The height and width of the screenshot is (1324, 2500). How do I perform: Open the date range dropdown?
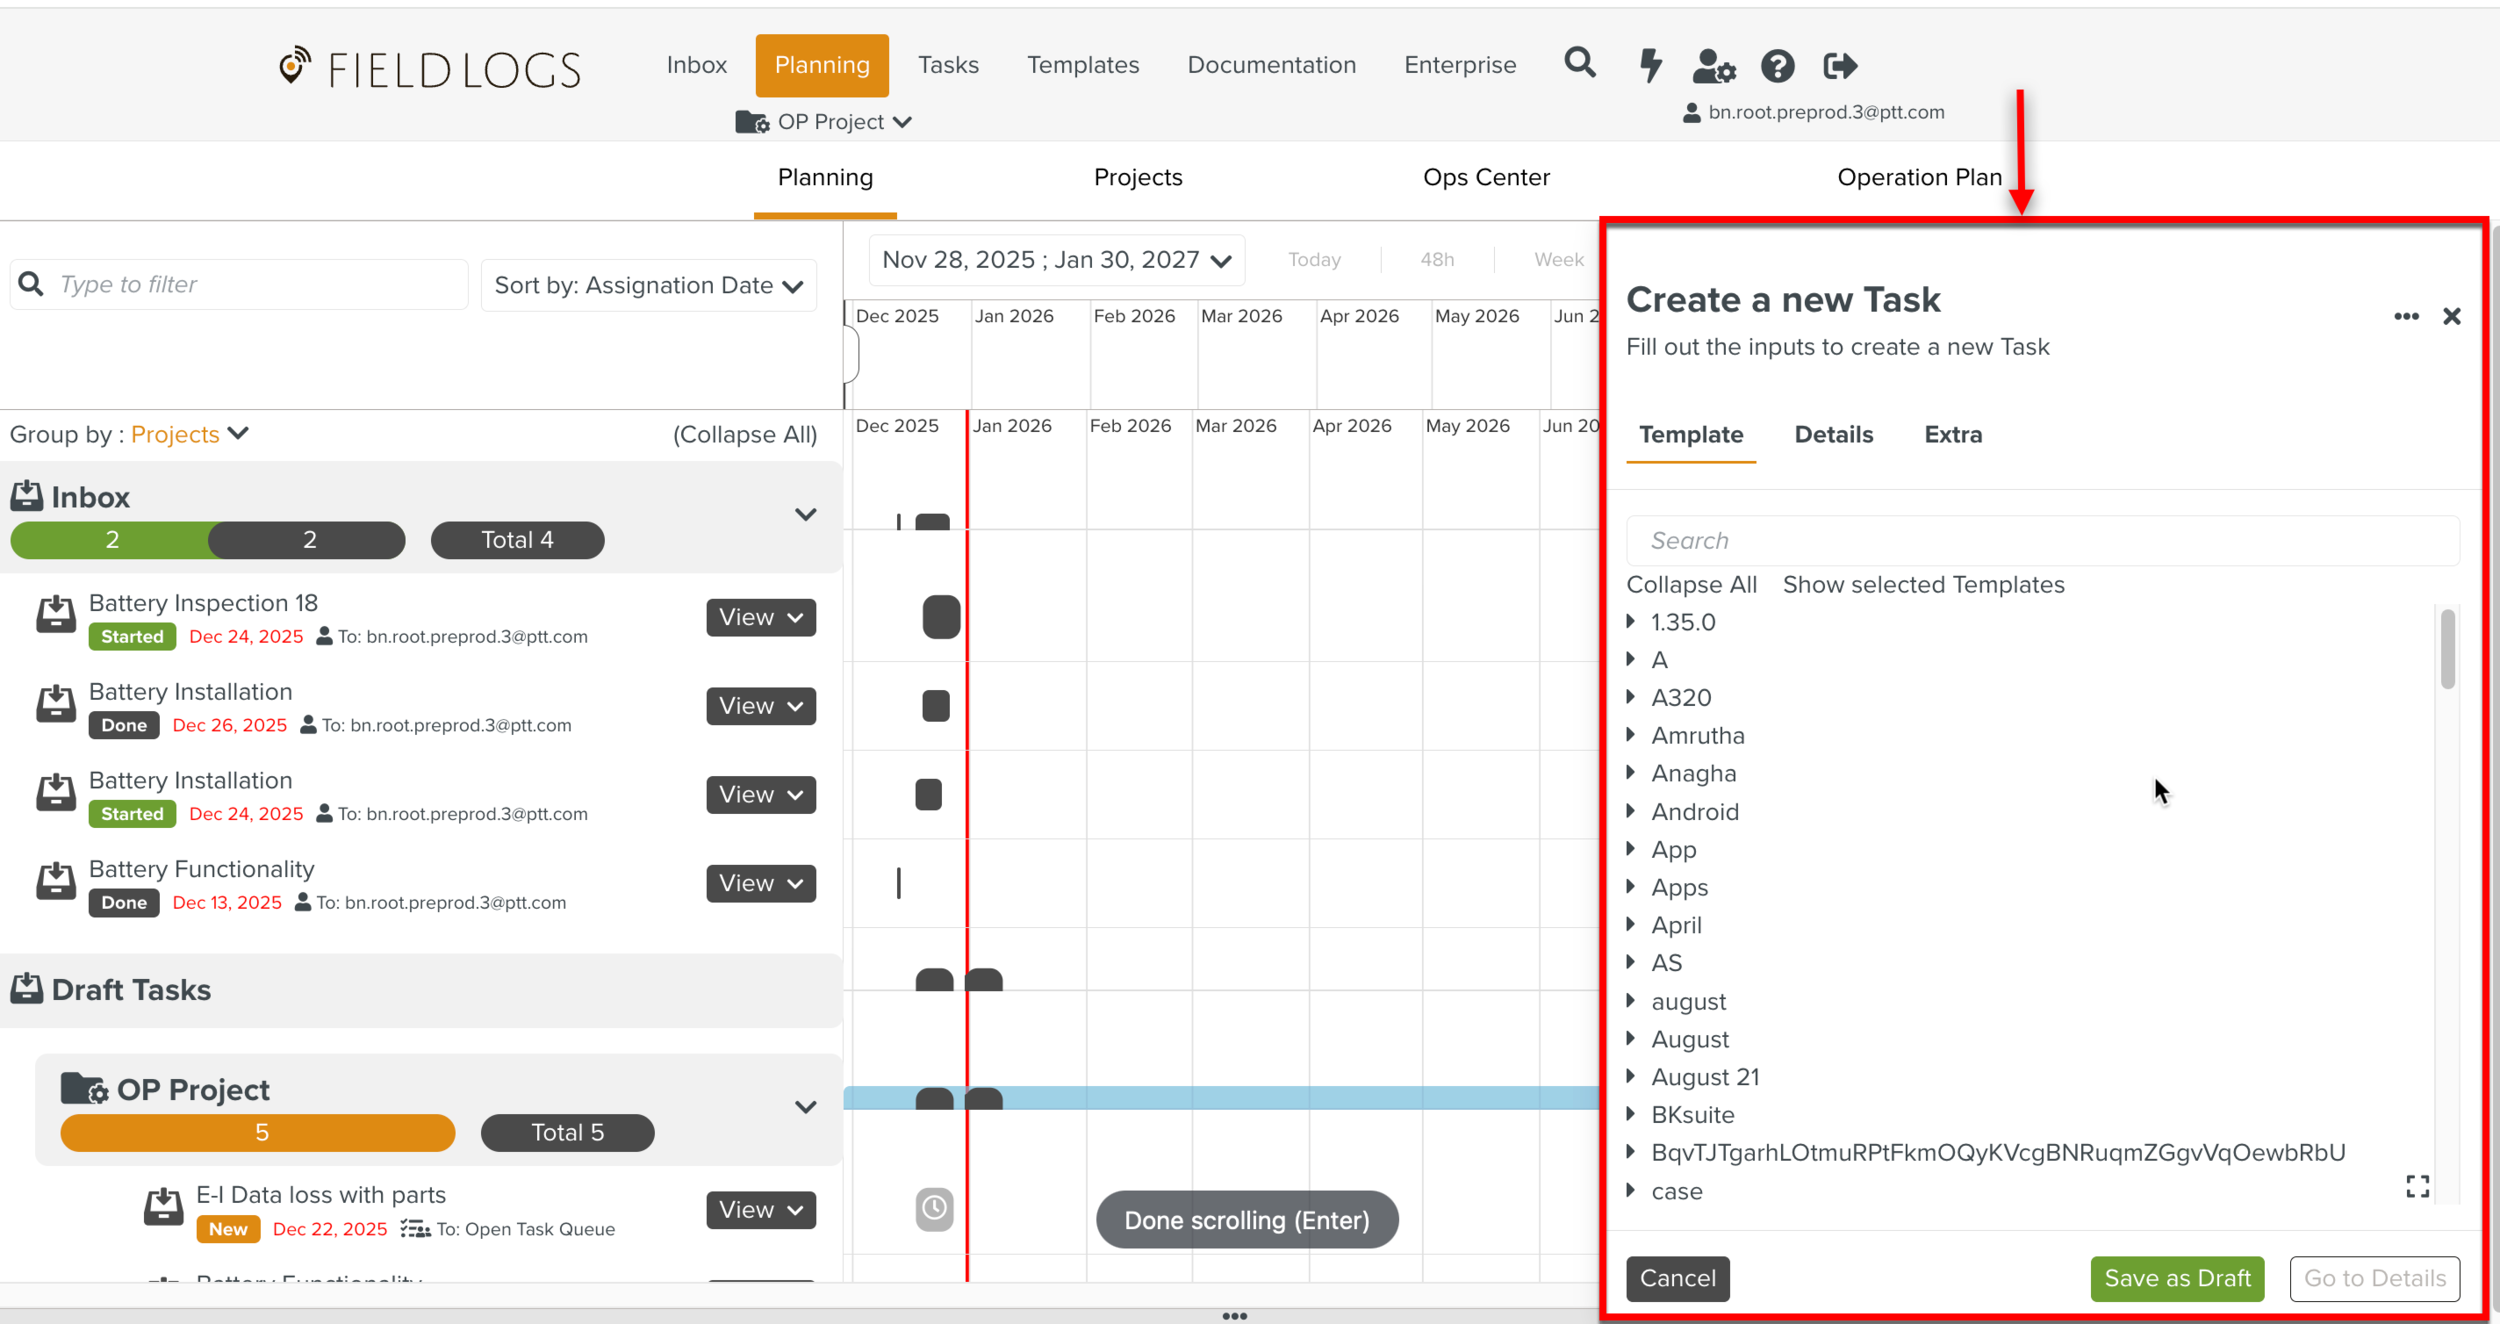(x=1056, y=260)
